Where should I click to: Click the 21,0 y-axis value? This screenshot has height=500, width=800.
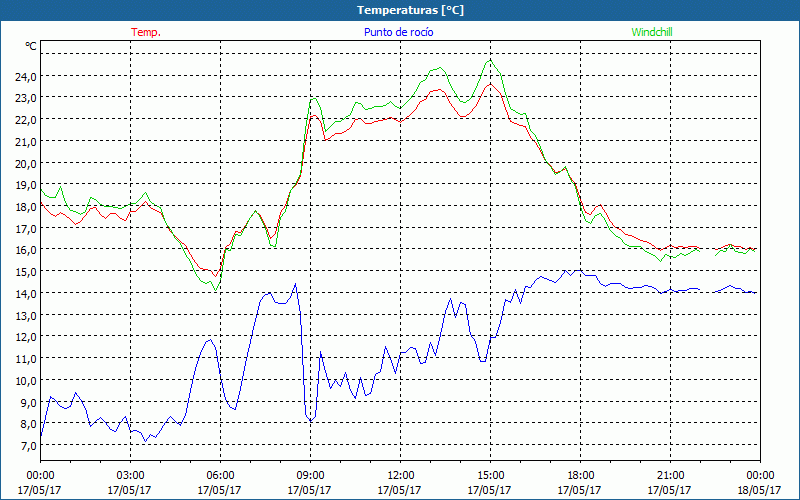(x=27, y=142)
